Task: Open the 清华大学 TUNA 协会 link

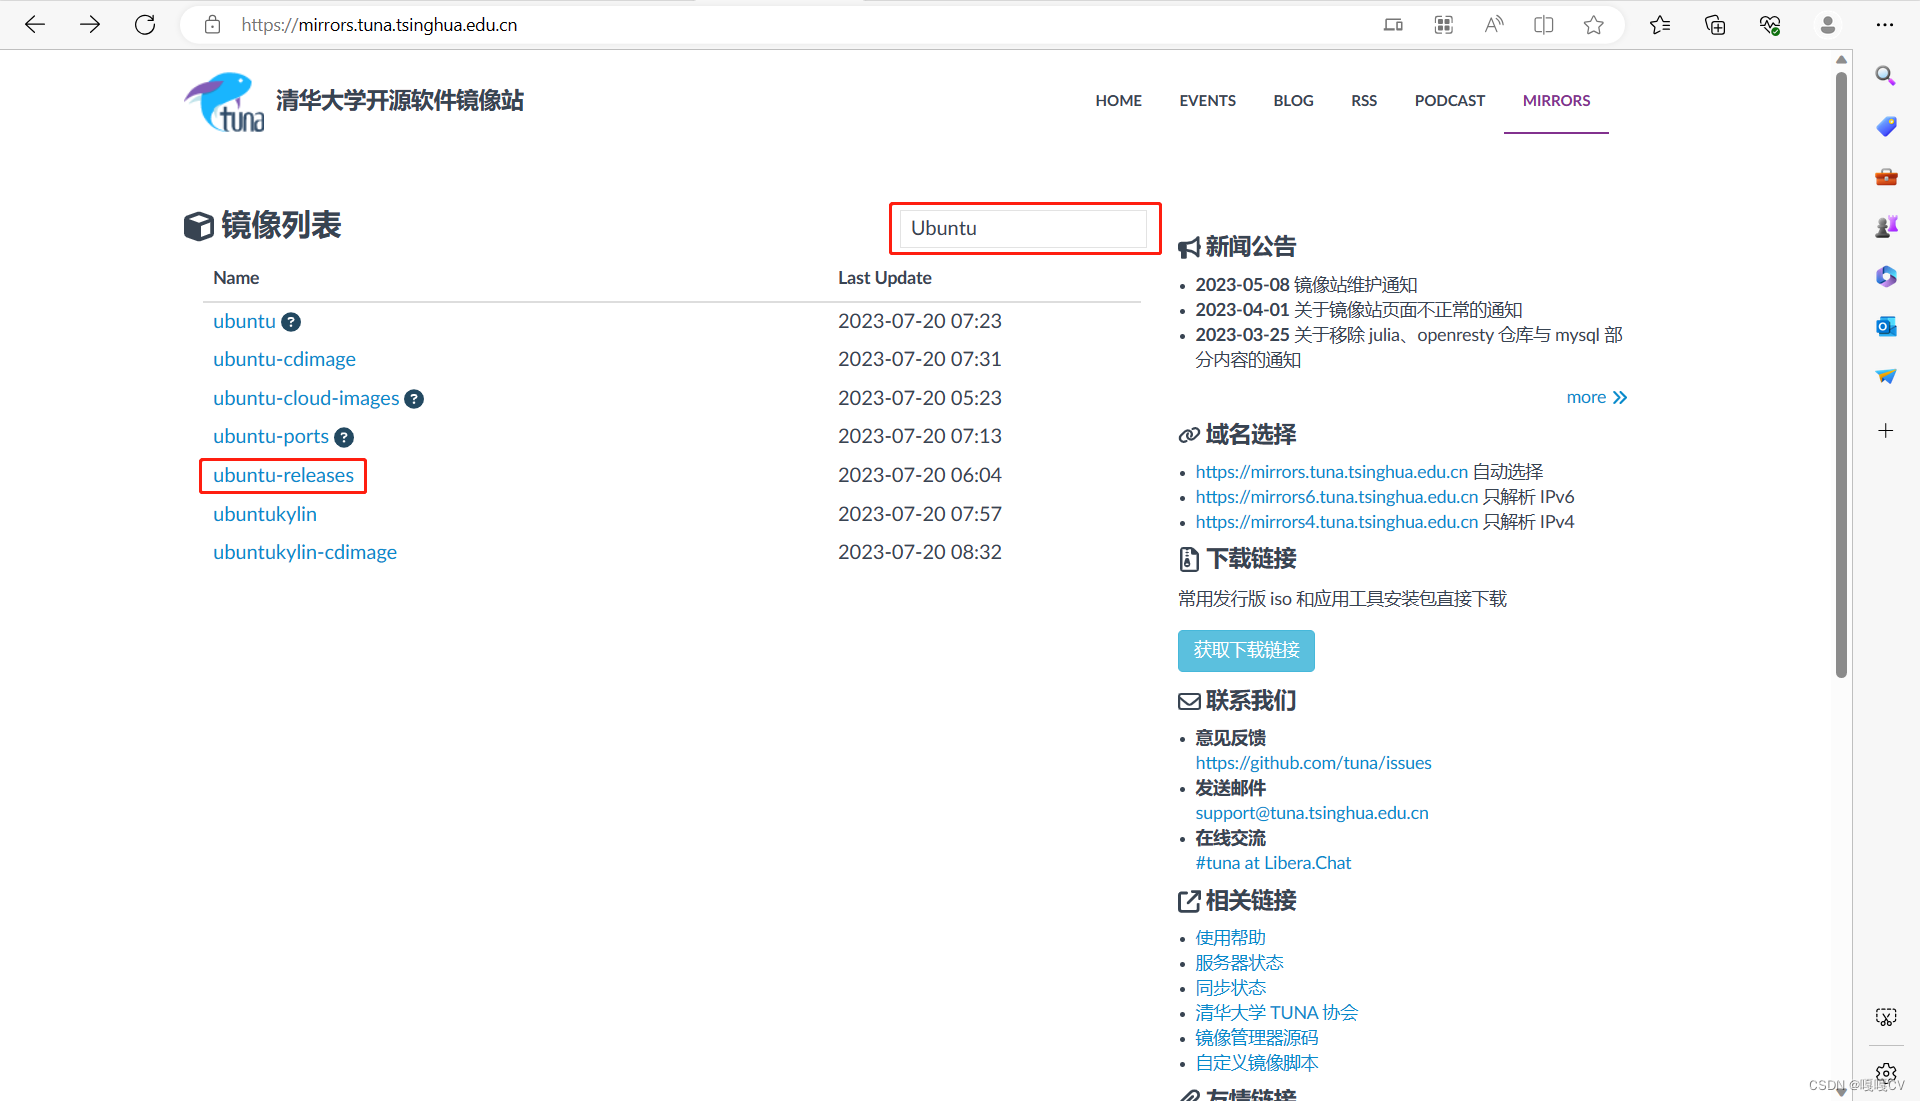Action: point(1276,1013)
